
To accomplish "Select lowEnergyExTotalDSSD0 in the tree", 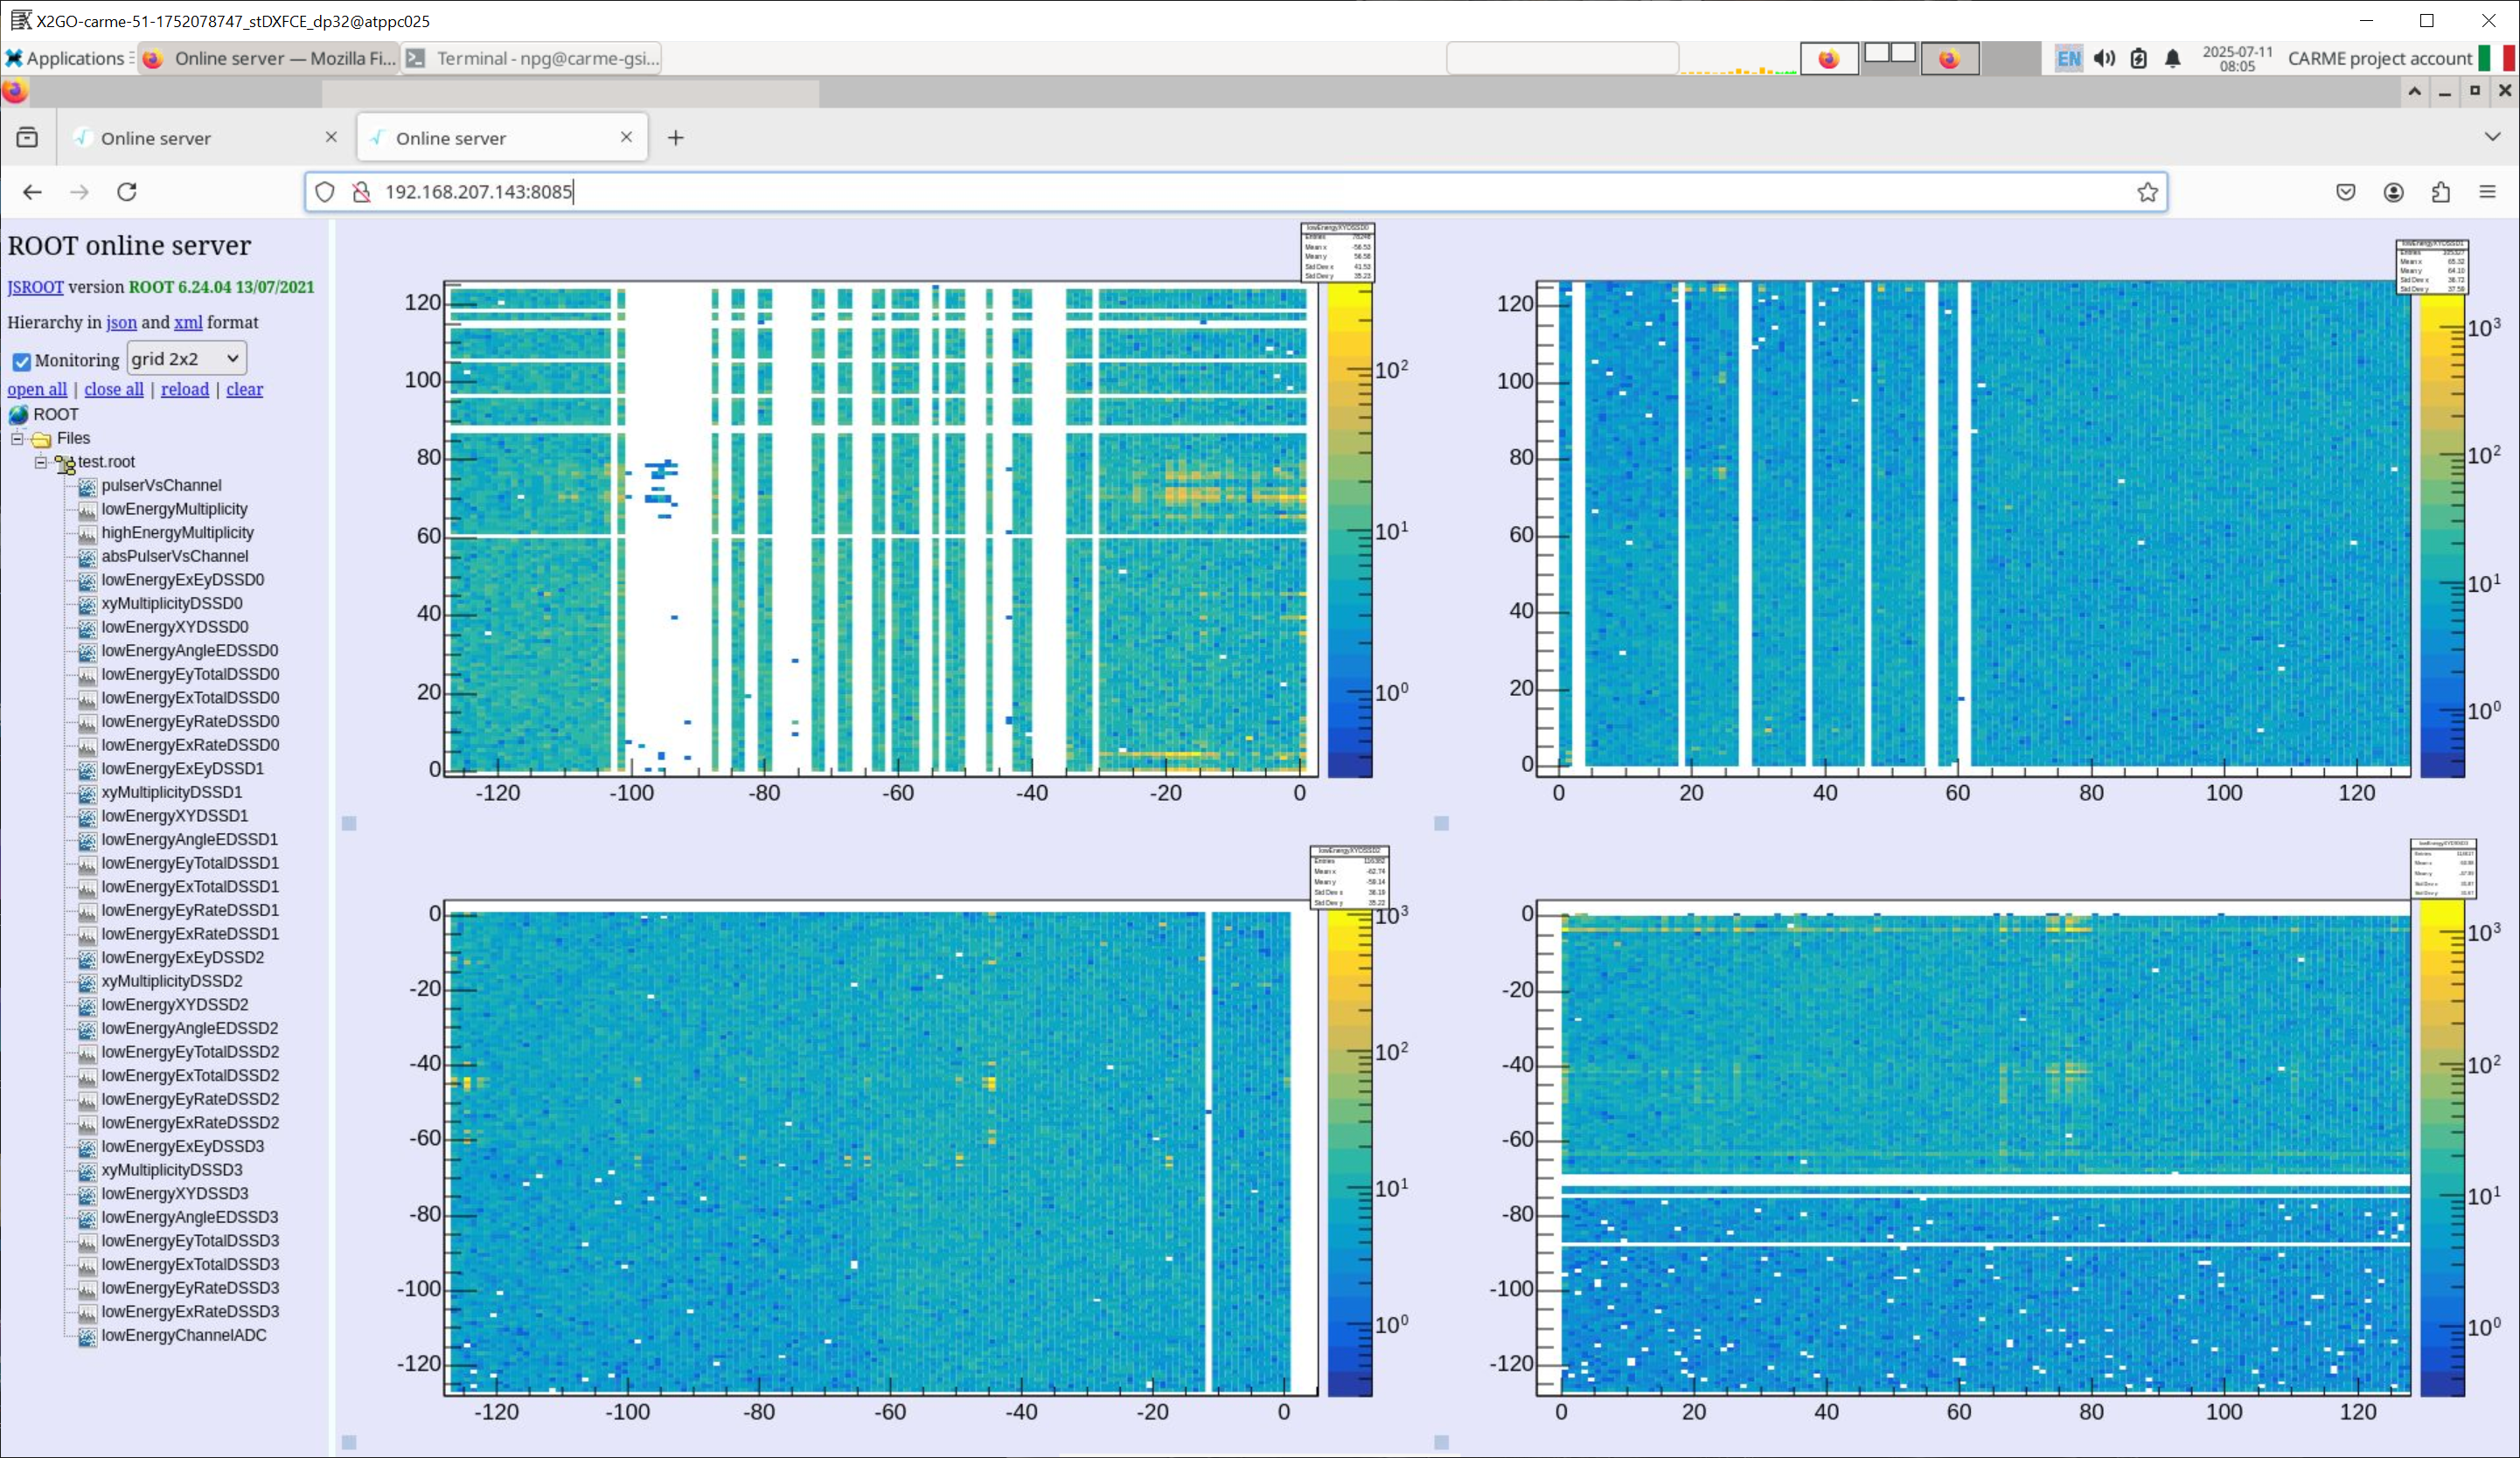I will coord(190,698).
